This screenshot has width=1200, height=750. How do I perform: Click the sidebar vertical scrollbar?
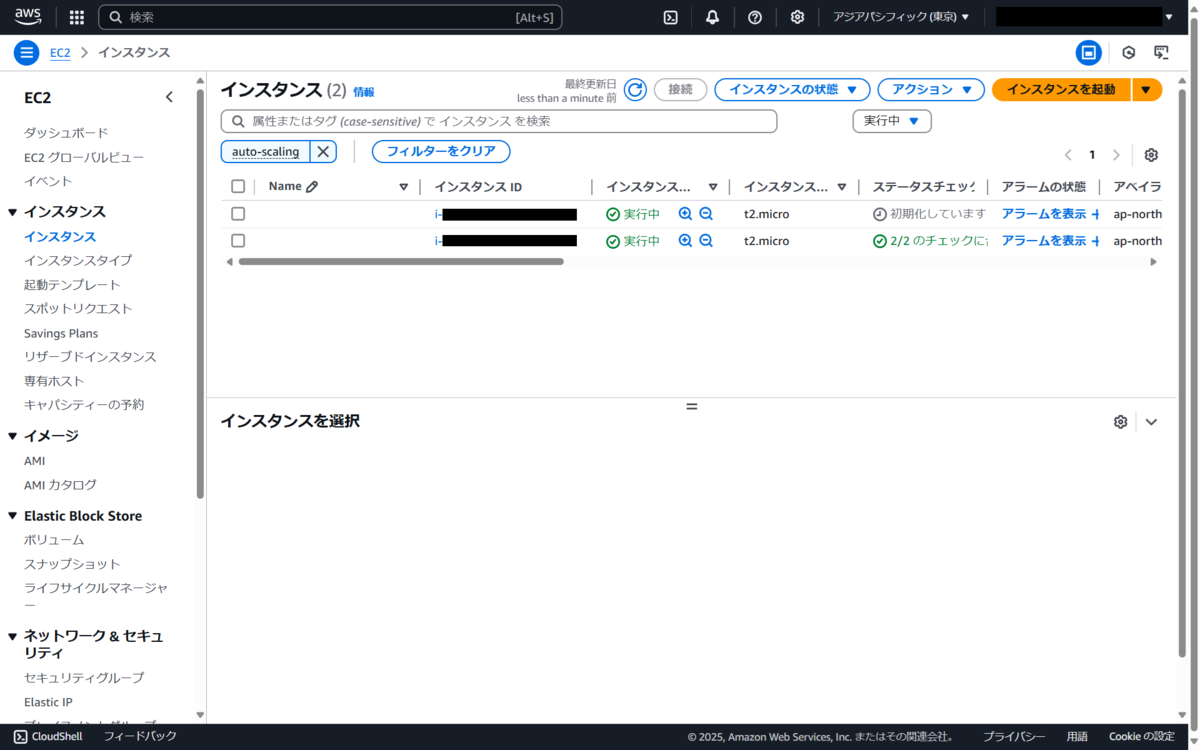[200, 295]
